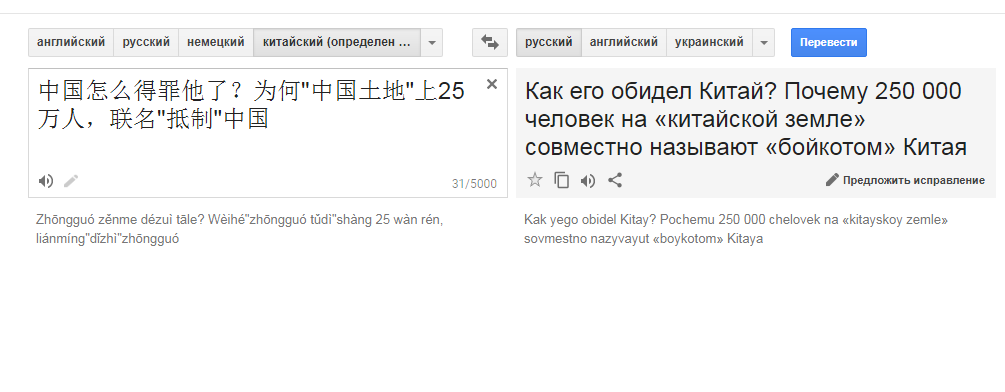Star the Russian translation
This screenshot has height=392, width=1005.
535,180
